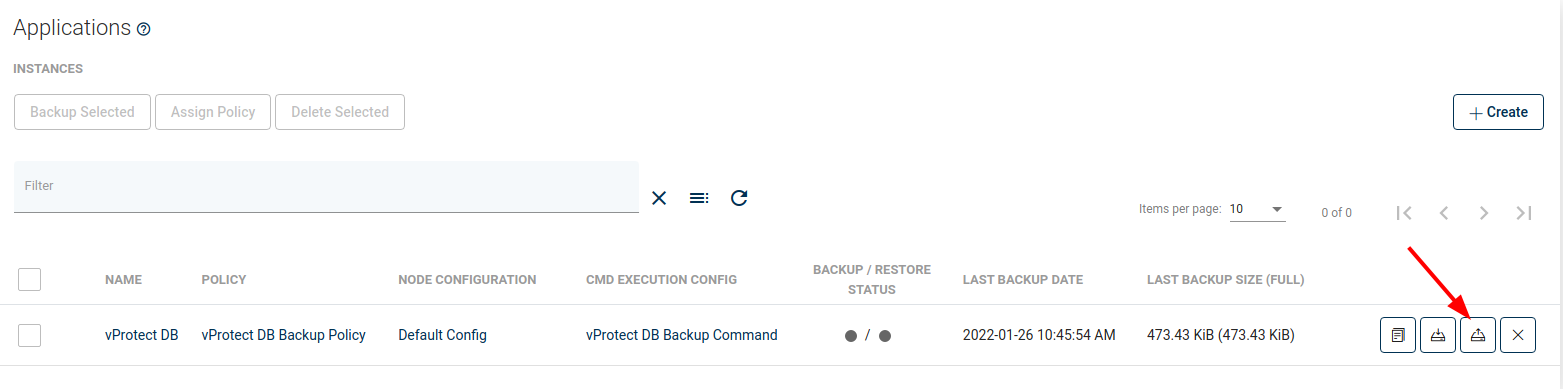The image size is (1563, 389).
Task: Focus the Filter input field
Action: 326,186
